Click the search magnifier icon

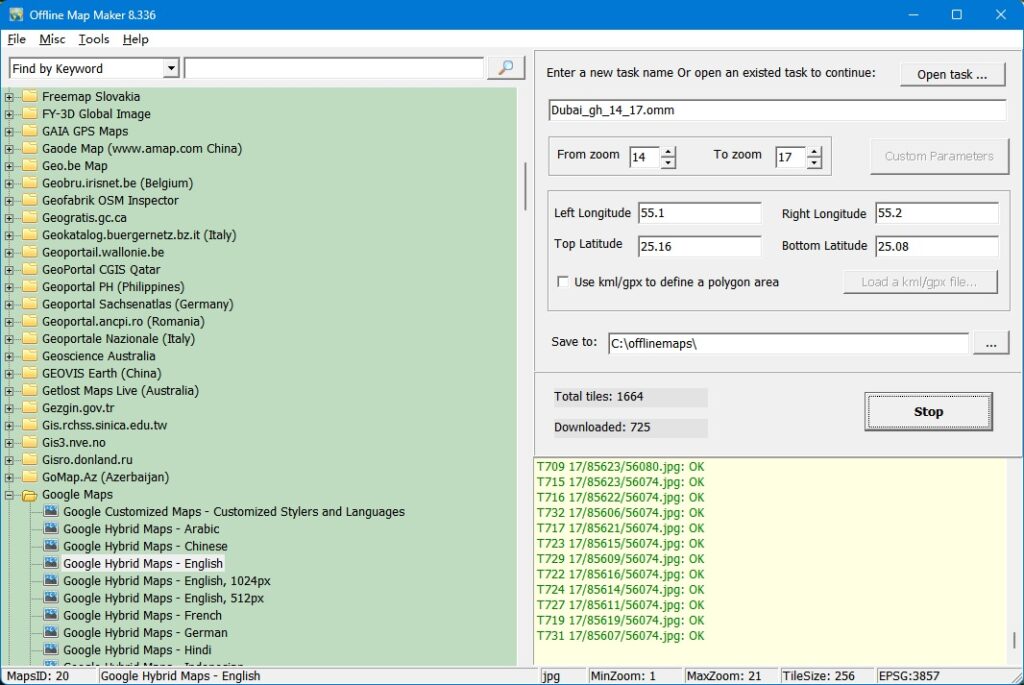(505, 67)
